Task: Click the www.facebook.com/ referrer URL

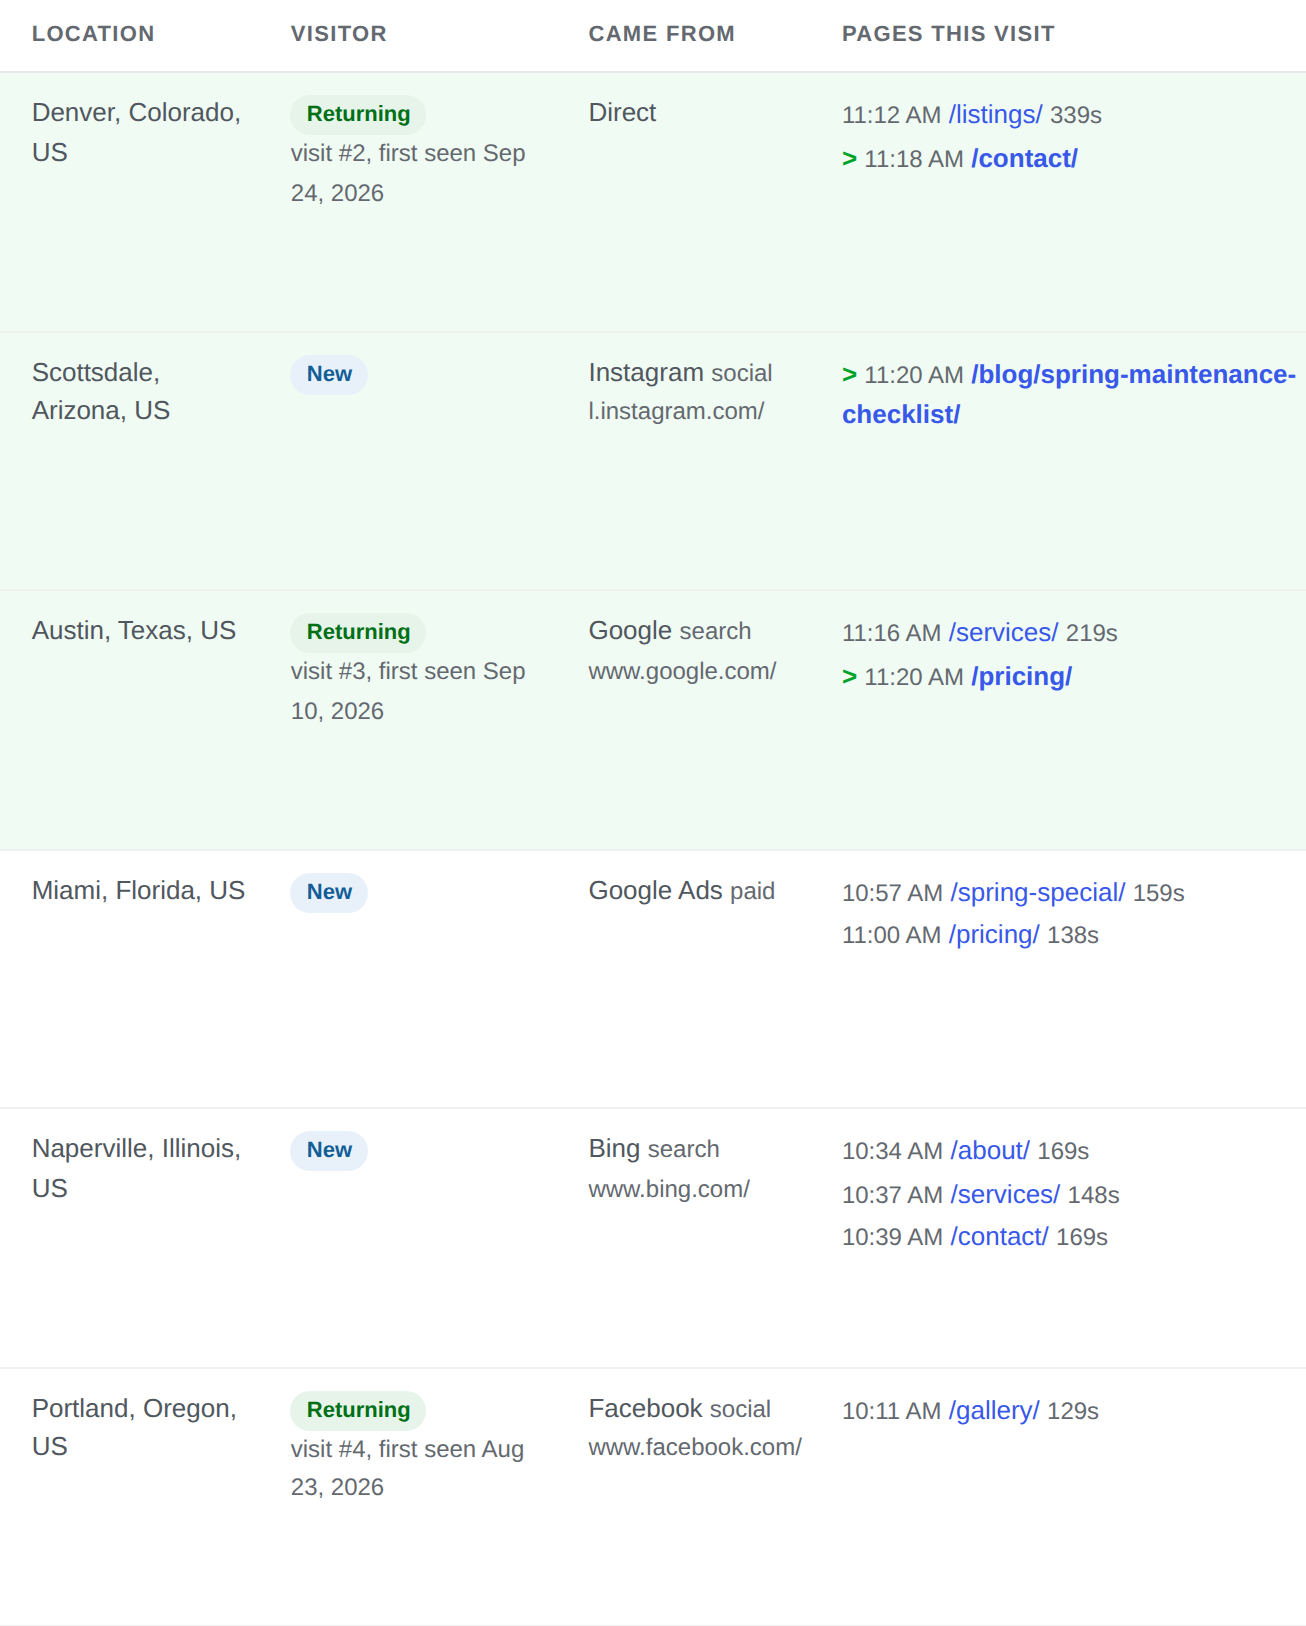Action: [695, 1447]
